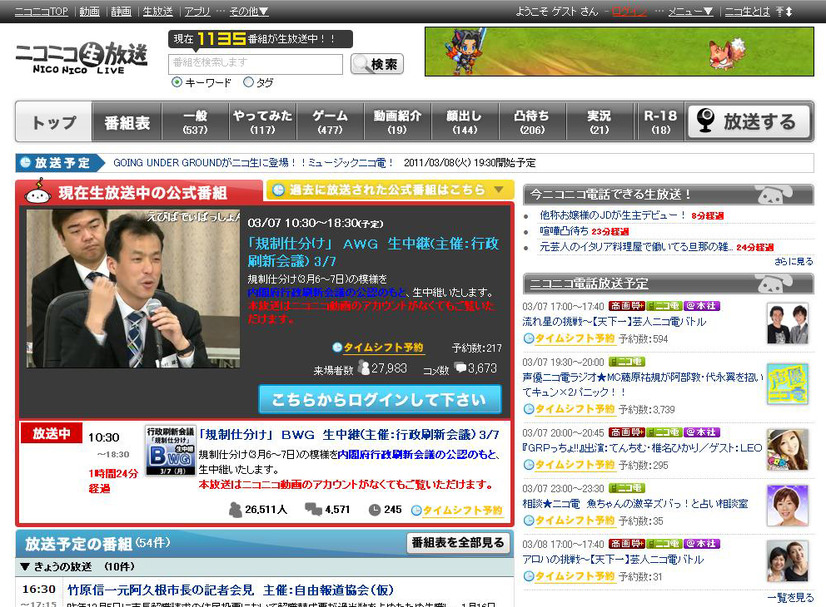Image resolution: width=826 pixels, height=607 pixels.
Task: Open 喧嘩凸待ち broadcast link
Action: (564, 231)
